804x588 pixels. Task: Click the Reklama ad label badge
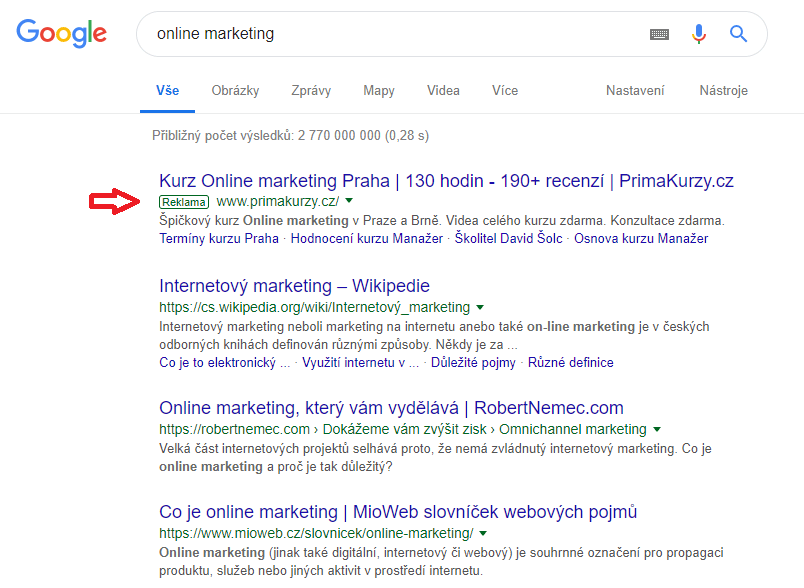click(184, 202)
